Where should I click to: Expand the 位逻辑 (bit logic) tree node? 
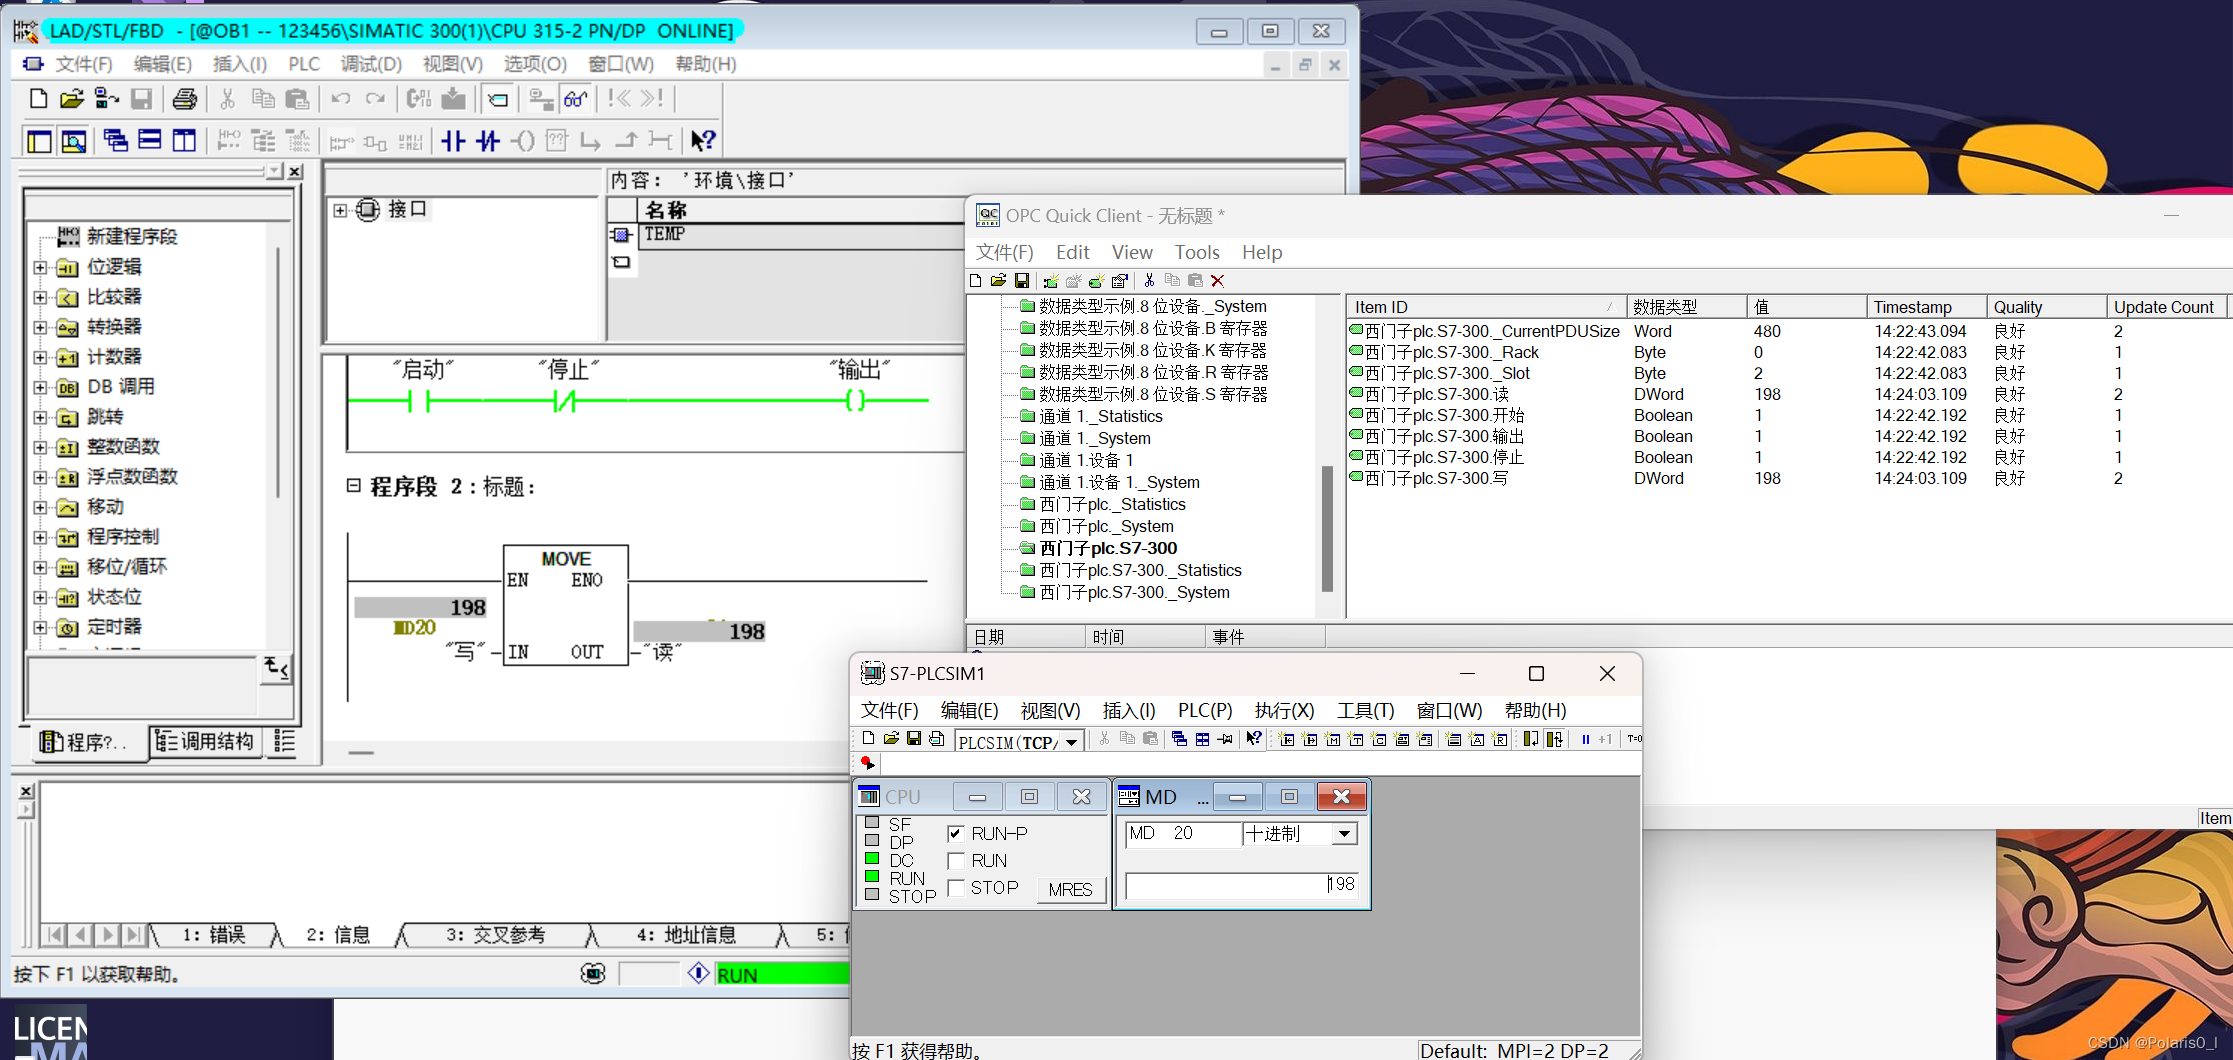pos(40,267)
